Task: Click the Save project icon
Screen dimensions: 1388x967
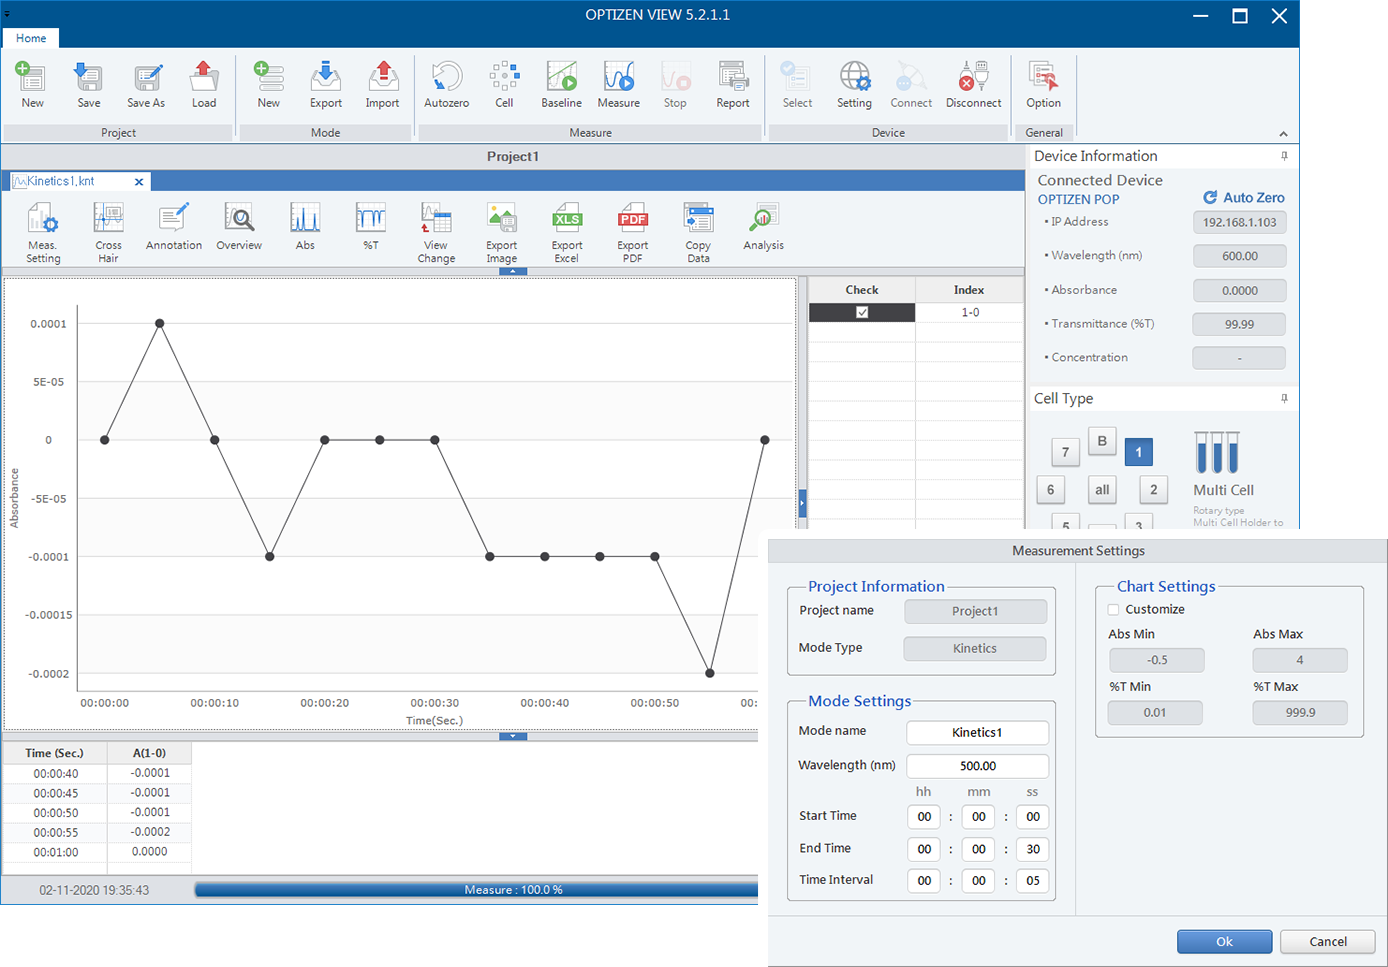Action: (88, 78)
